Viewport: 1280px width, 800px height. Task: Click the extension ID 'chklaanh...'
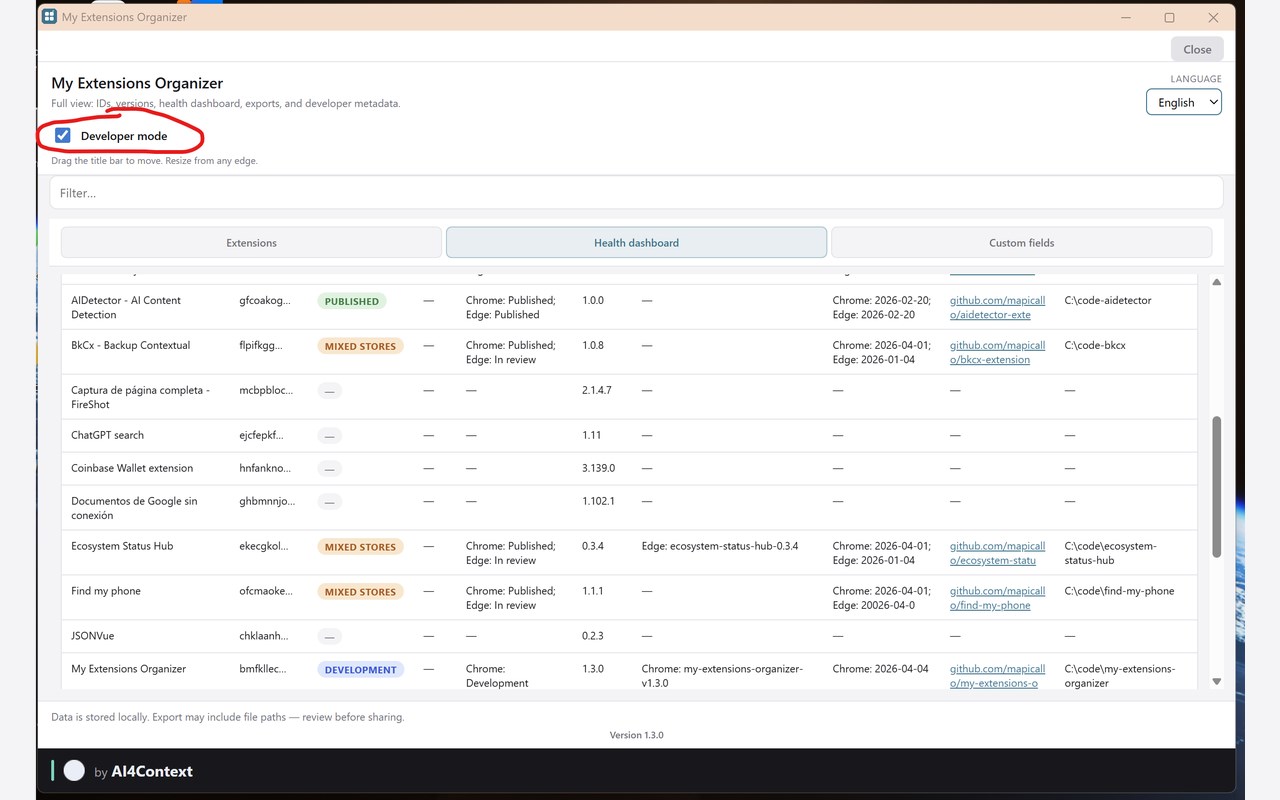pyautogui.click(x=264, y=636)
